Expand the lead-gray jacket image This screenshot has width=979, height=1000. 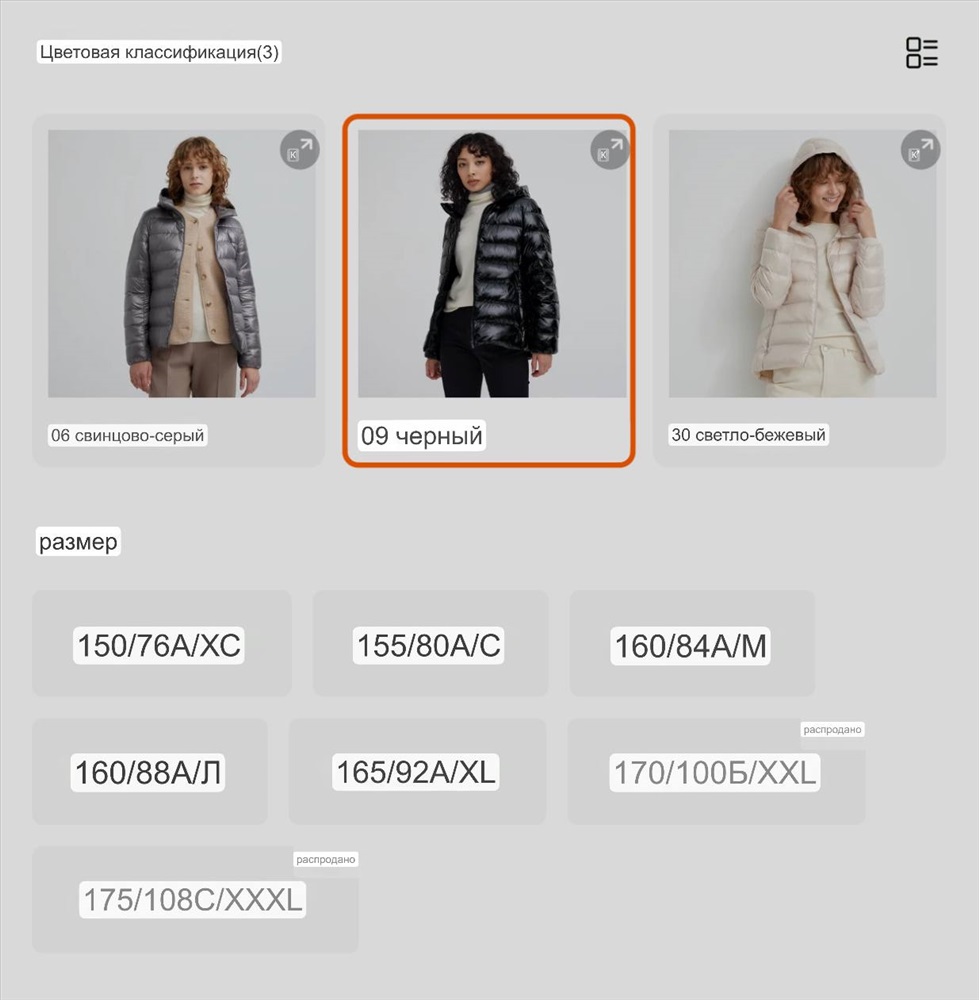click(300, 150)
